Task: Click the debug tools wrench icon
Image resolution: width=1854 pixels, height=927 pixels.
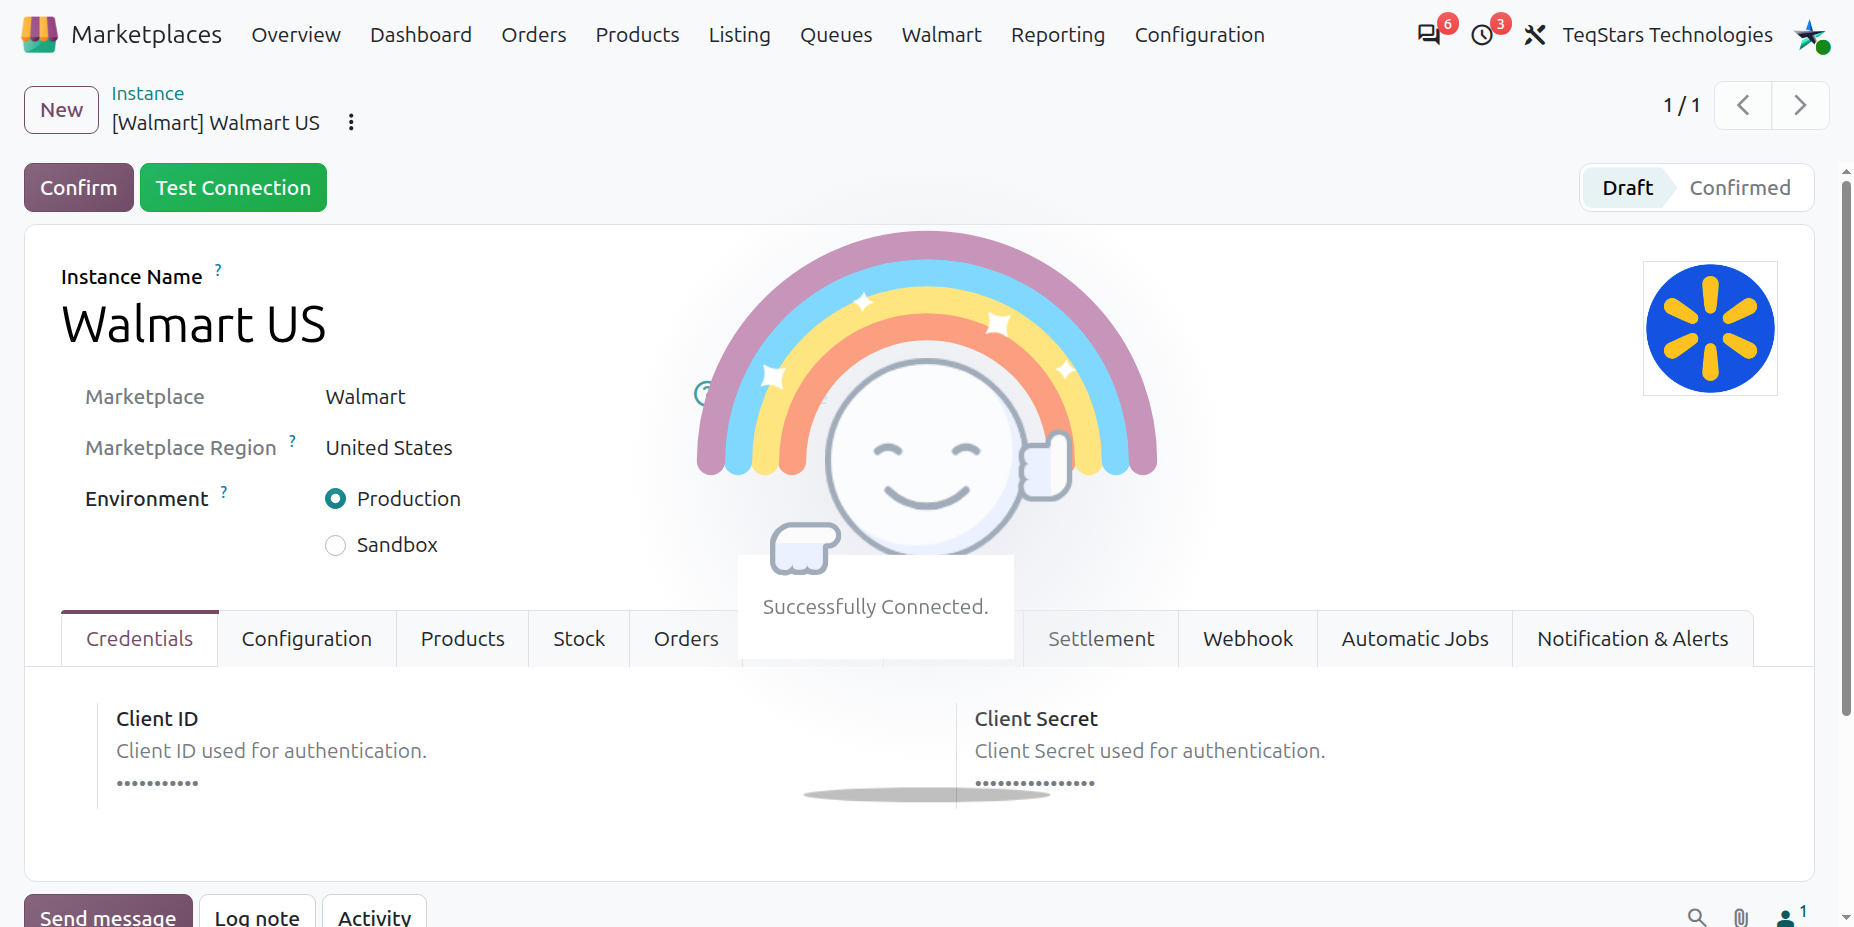Action: click(x=1535, y=35)
